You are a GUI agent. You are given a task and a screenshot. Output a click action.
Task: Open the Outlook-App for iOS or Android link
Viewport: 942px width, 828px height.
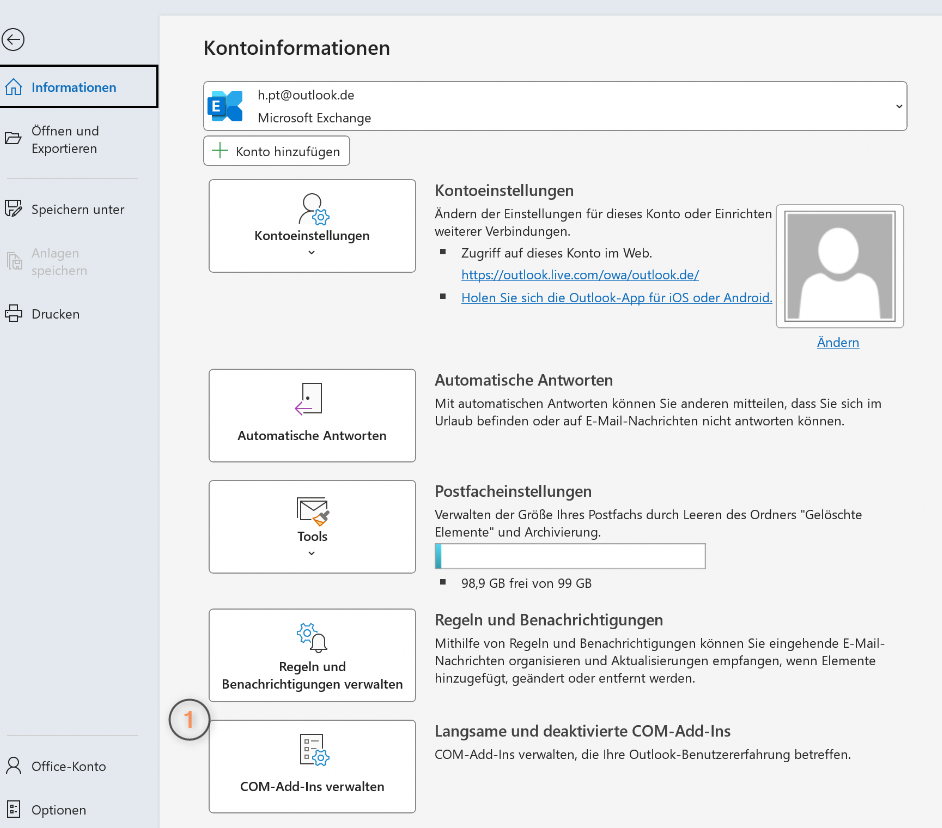[x=616, y=297]
